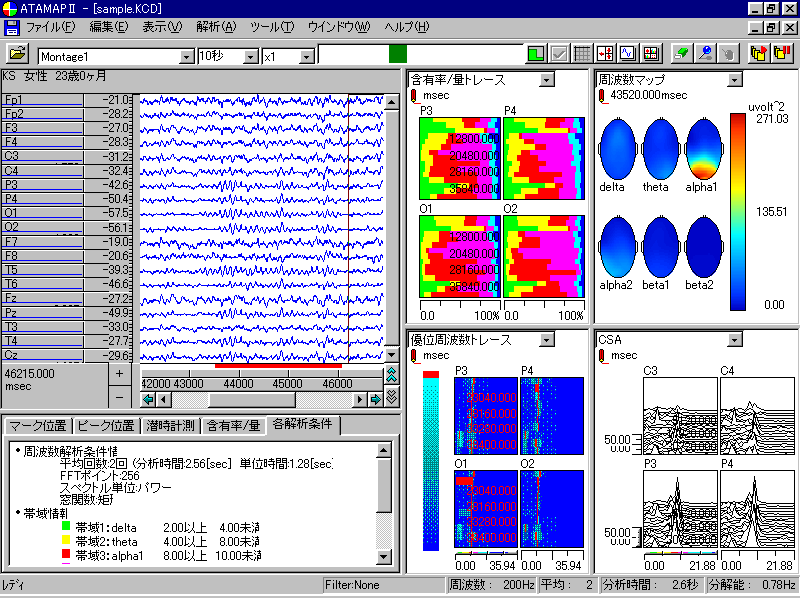Click the waveform display toolbar icon
The image size is (800, 598).
coord(628,54)
